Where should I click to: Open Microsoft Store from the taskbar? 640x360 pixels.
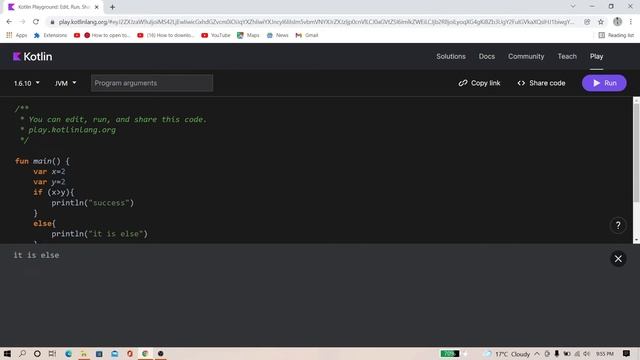coord(99,353)
